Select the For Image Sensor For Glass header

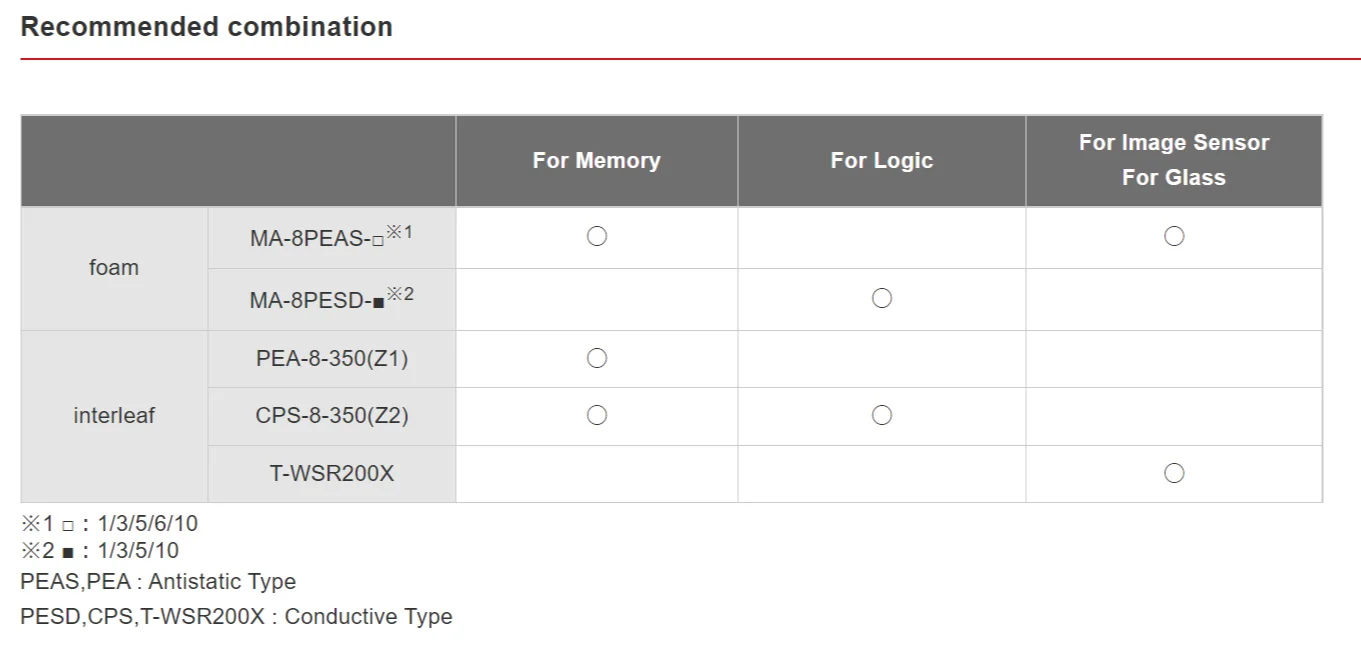coord(1173,160)
